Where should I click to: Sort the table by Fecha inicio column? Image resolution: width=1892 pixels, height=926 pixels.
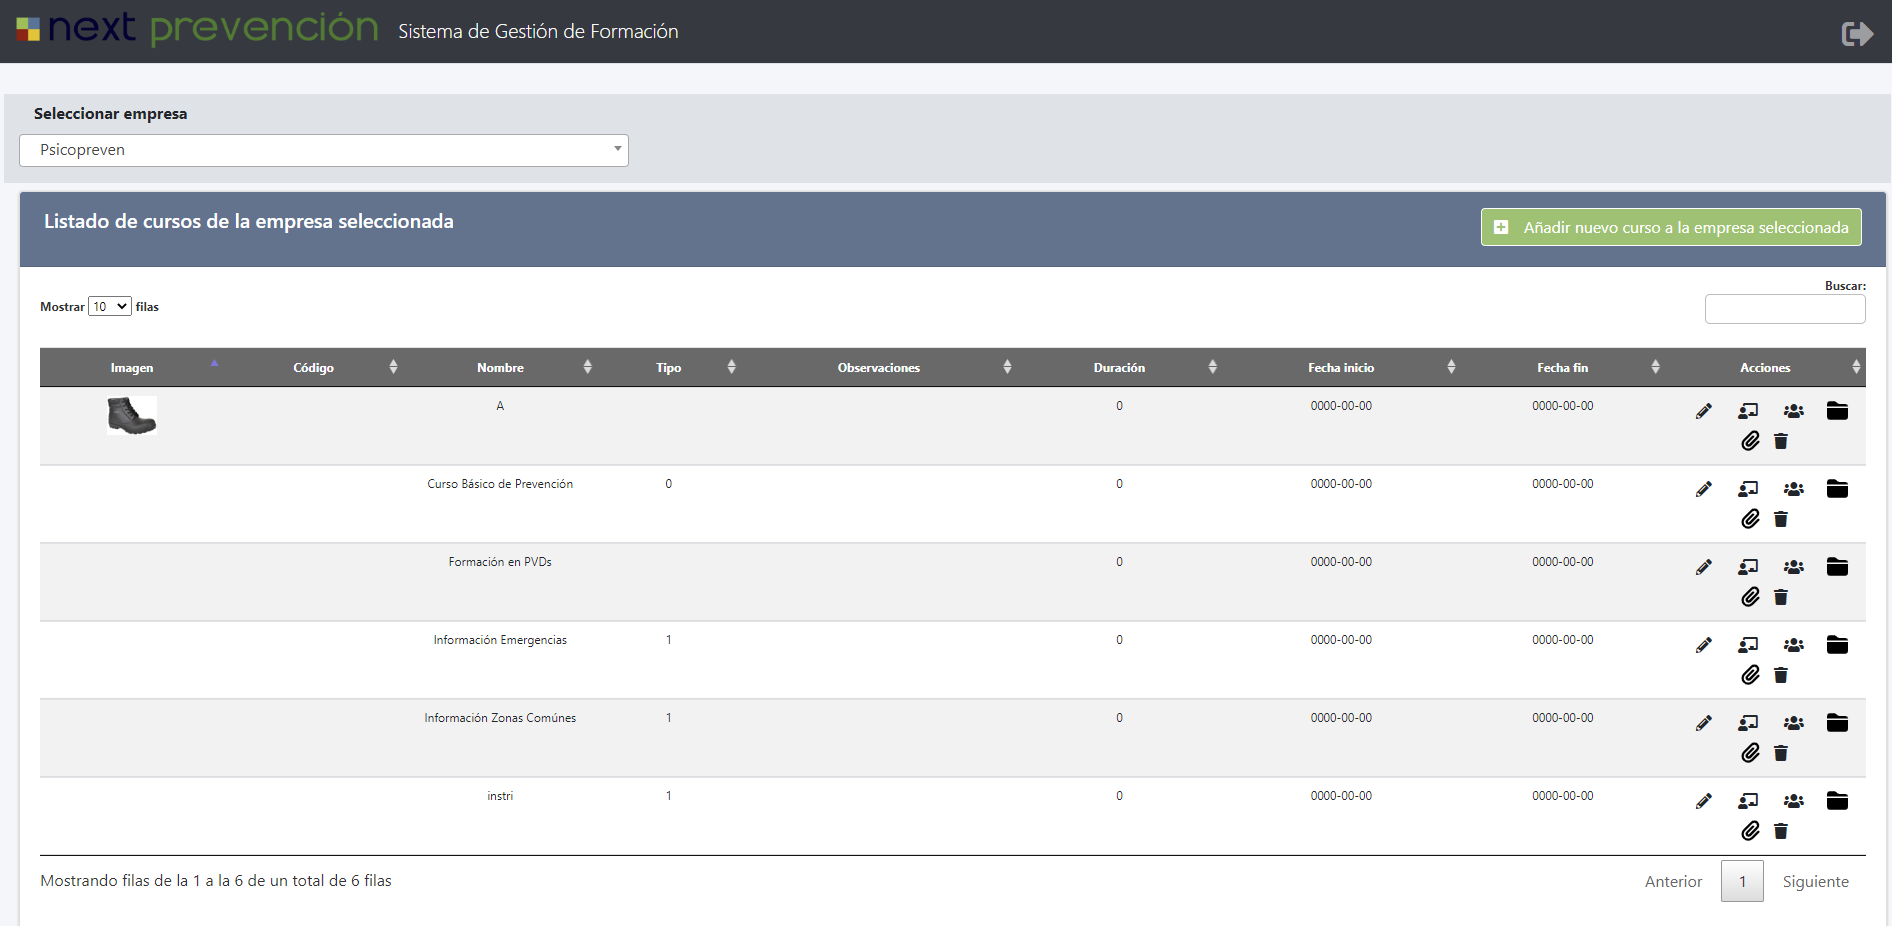tap(1341, 368)
